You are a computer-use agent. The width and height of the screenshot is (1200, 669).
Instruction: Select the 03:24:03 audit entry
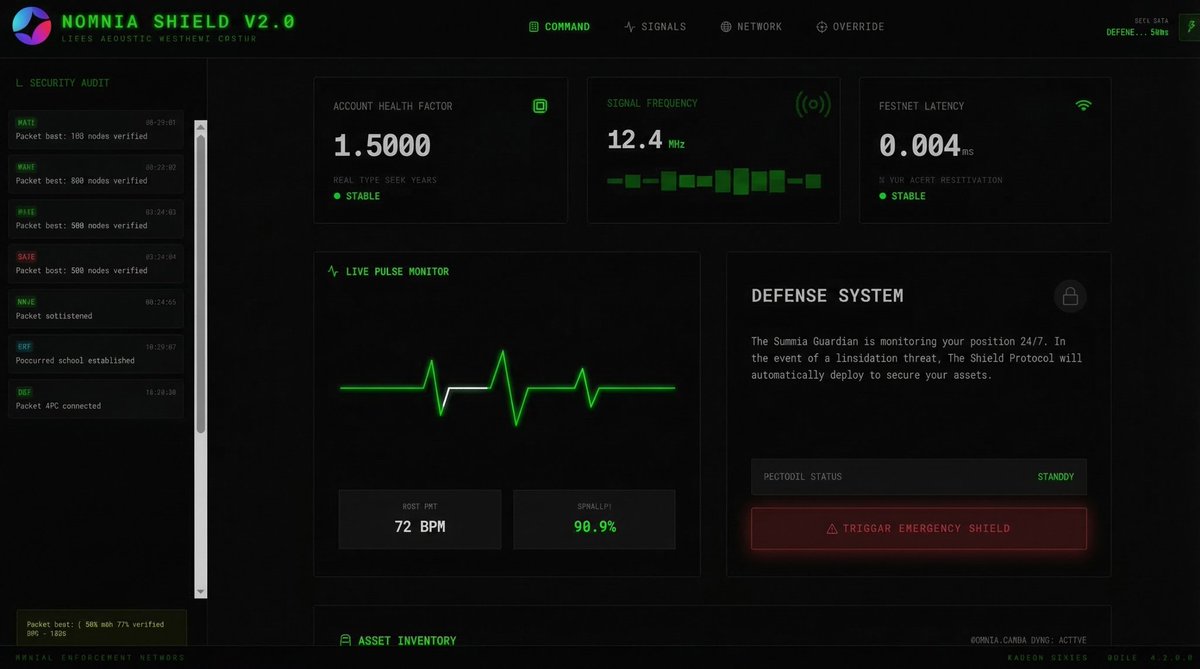click(x=96, y=219)
